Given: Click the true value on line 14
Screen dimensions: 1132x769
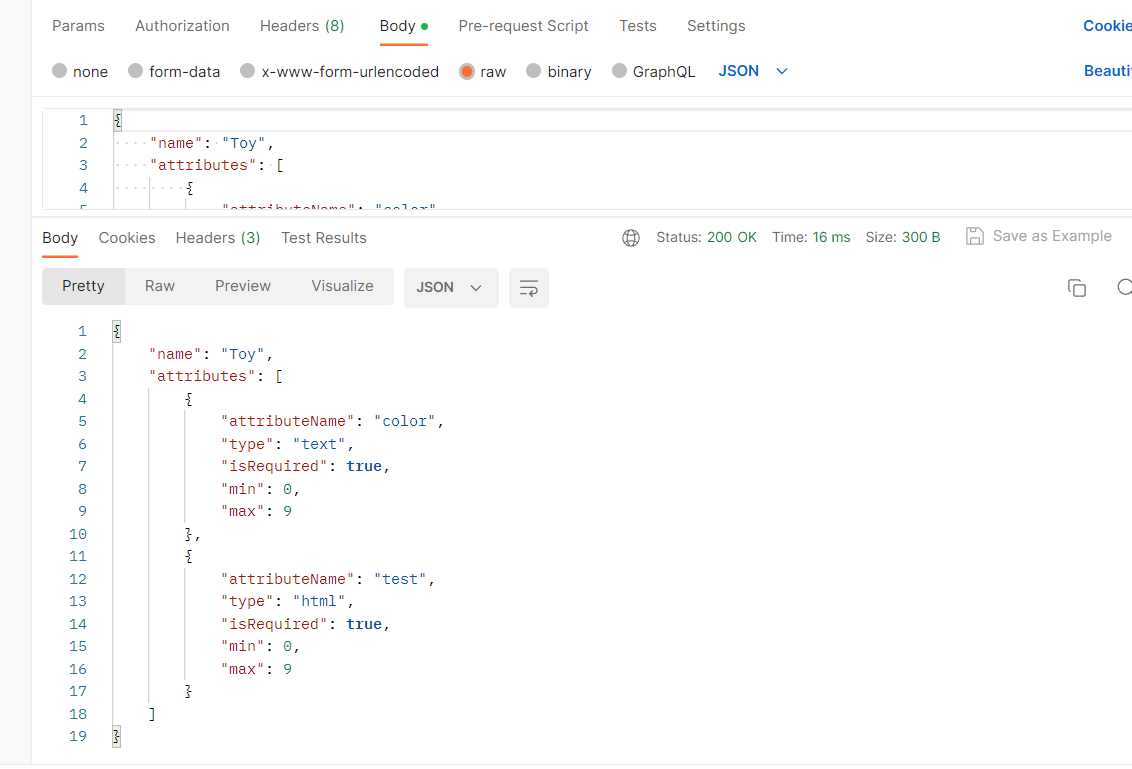Looking at the screenshot, I should click(x=364, y=624).
